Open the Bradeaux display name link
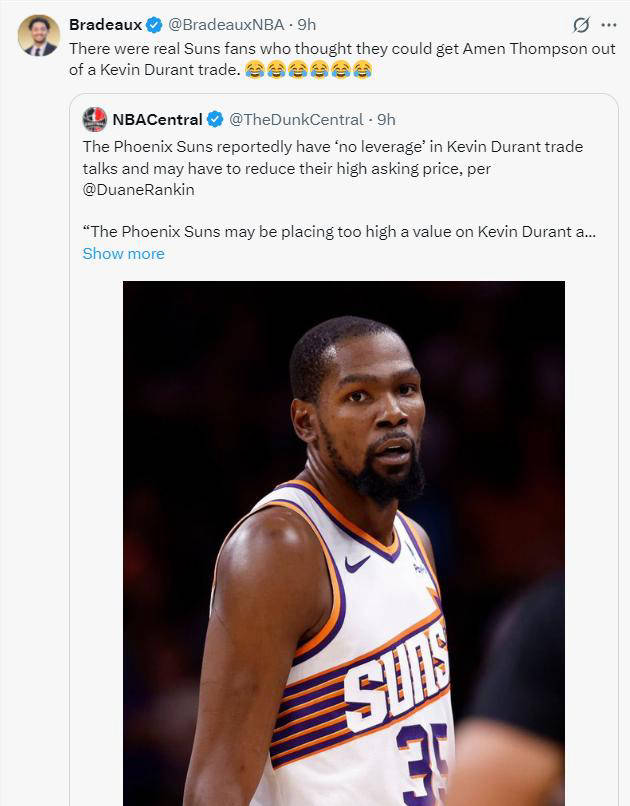The height and width of the screenshot is (806, 630). [x=105, y=25]
